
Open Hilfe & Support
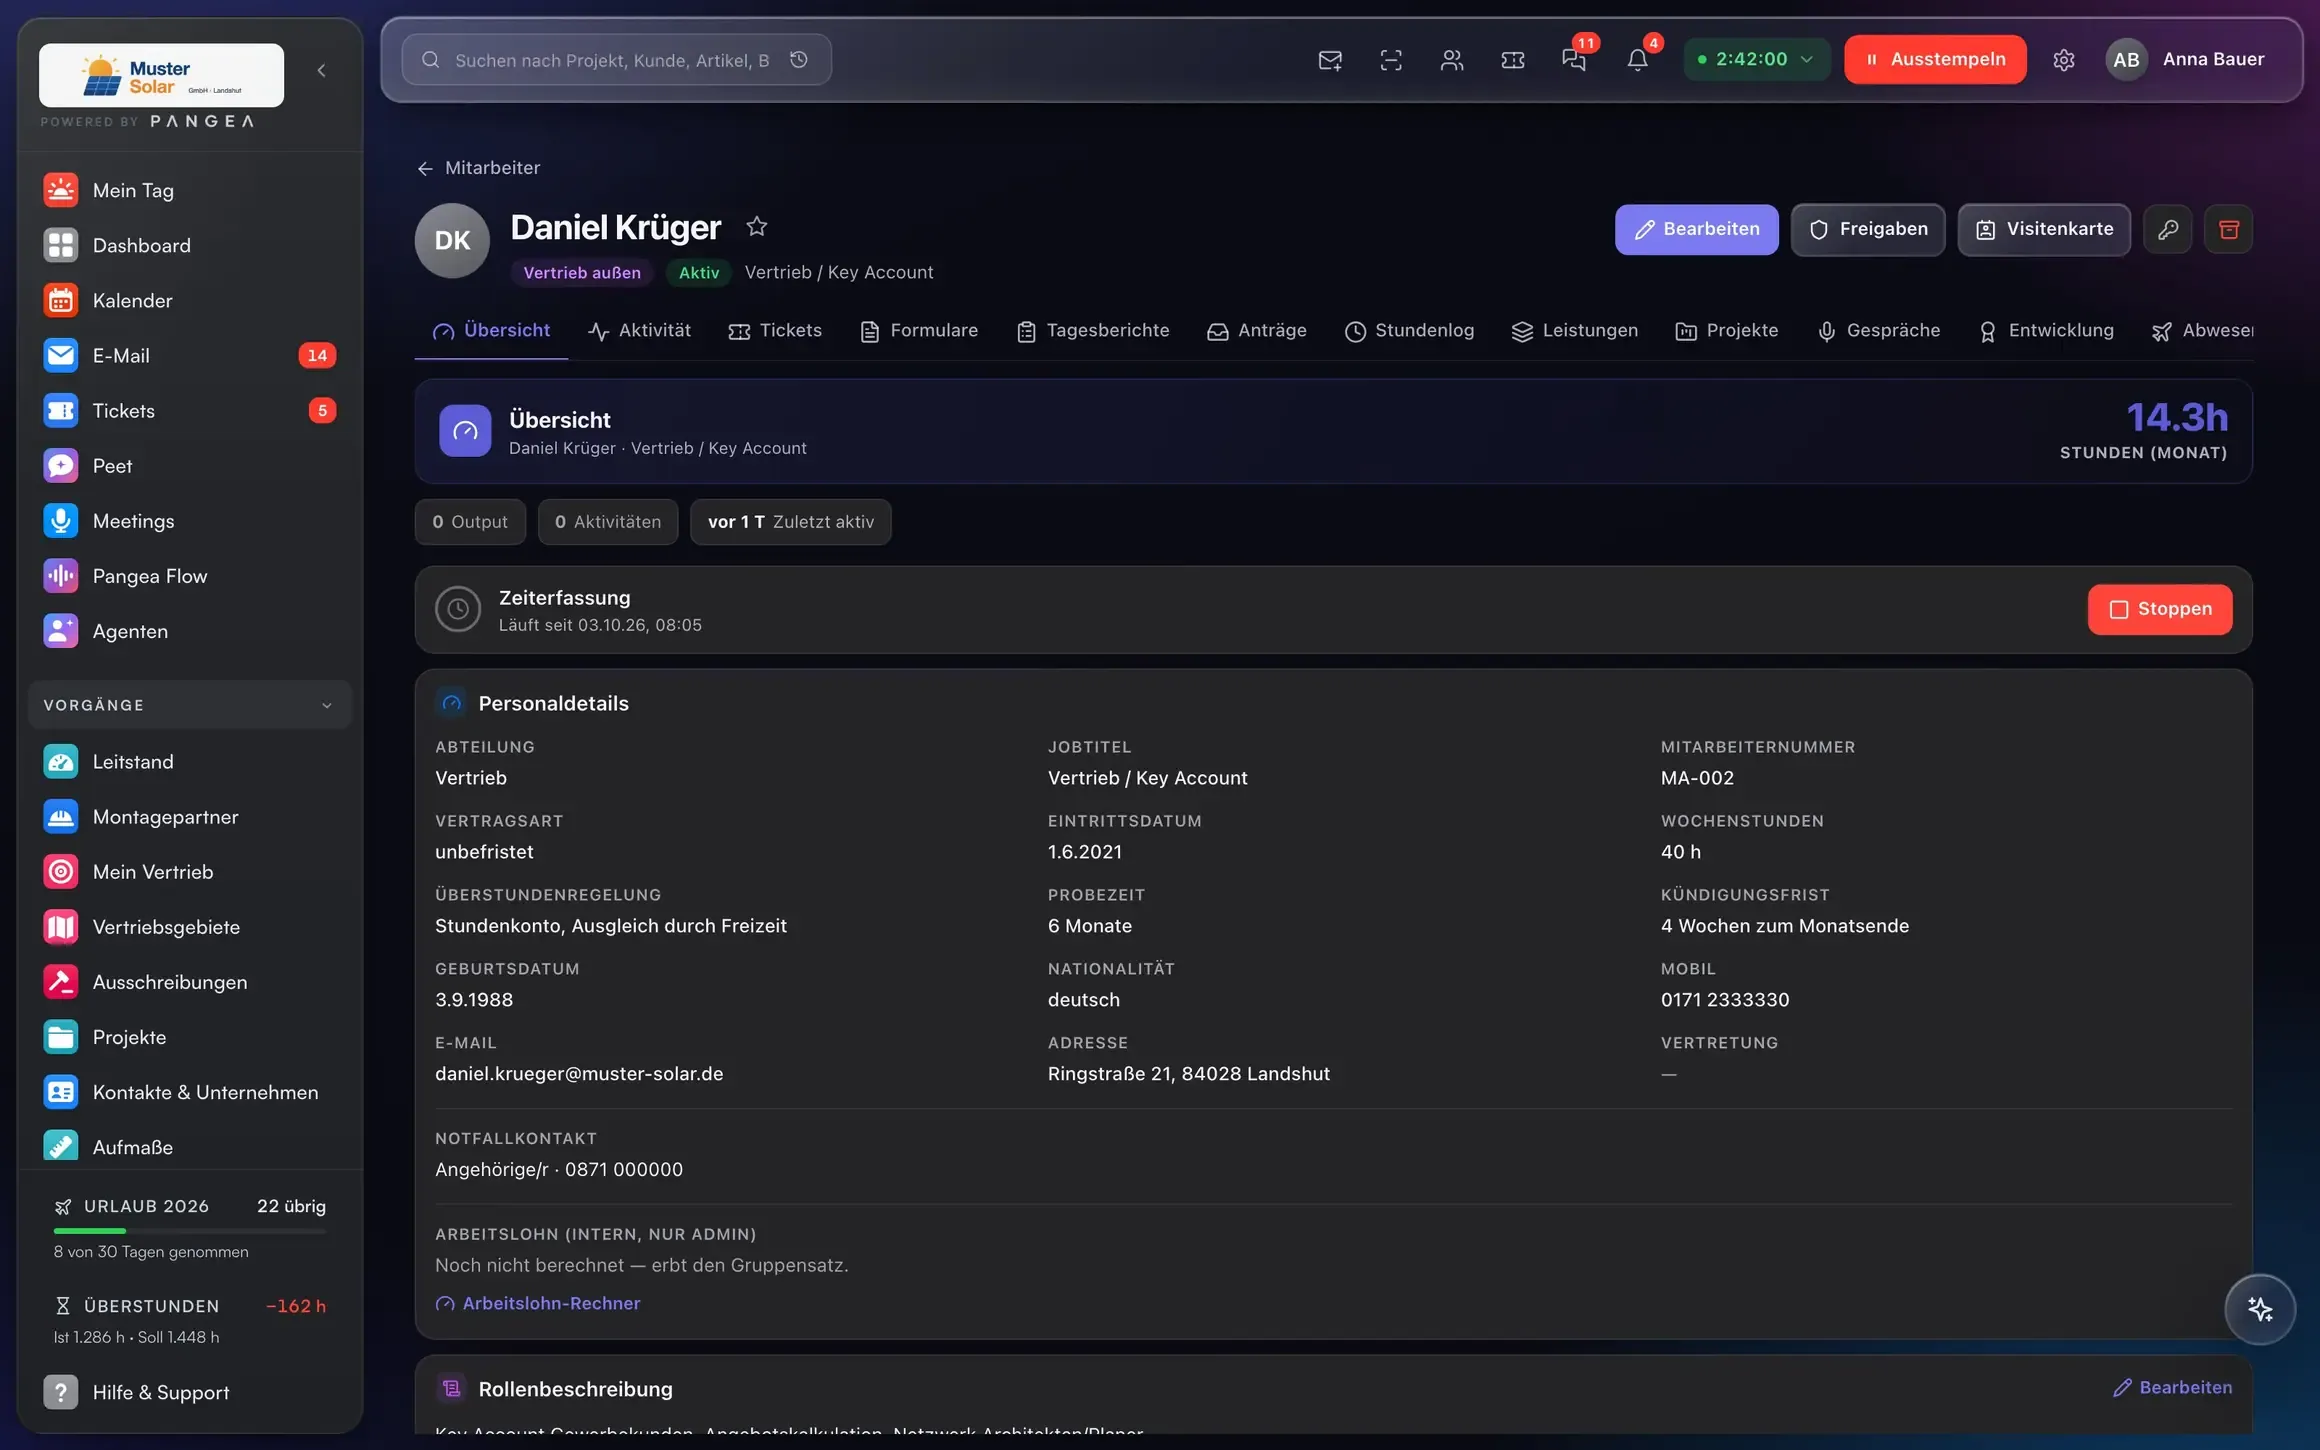[190, 1393]
